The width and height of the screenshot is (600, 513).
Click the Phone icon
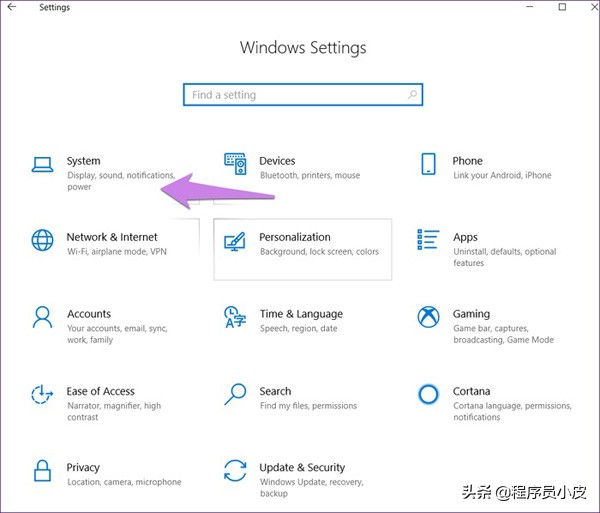pyautogui.click(x=428, y=164)
